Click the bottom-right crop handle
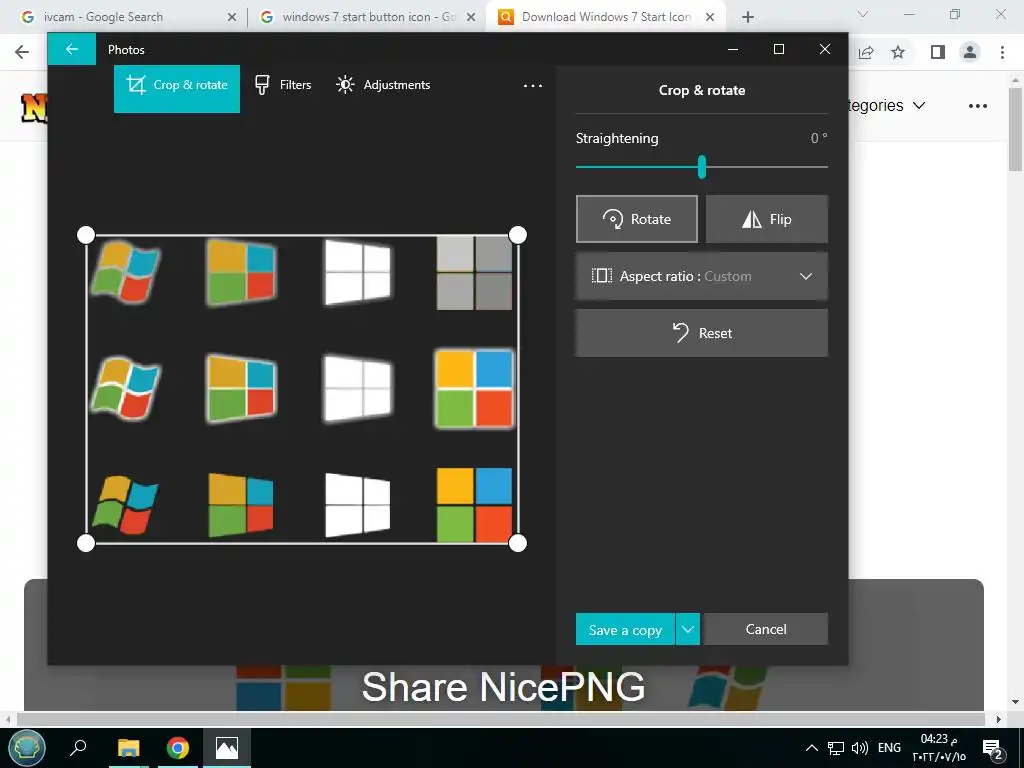The width and height of the screenshot is (1024, 768). tap(518, 543)
